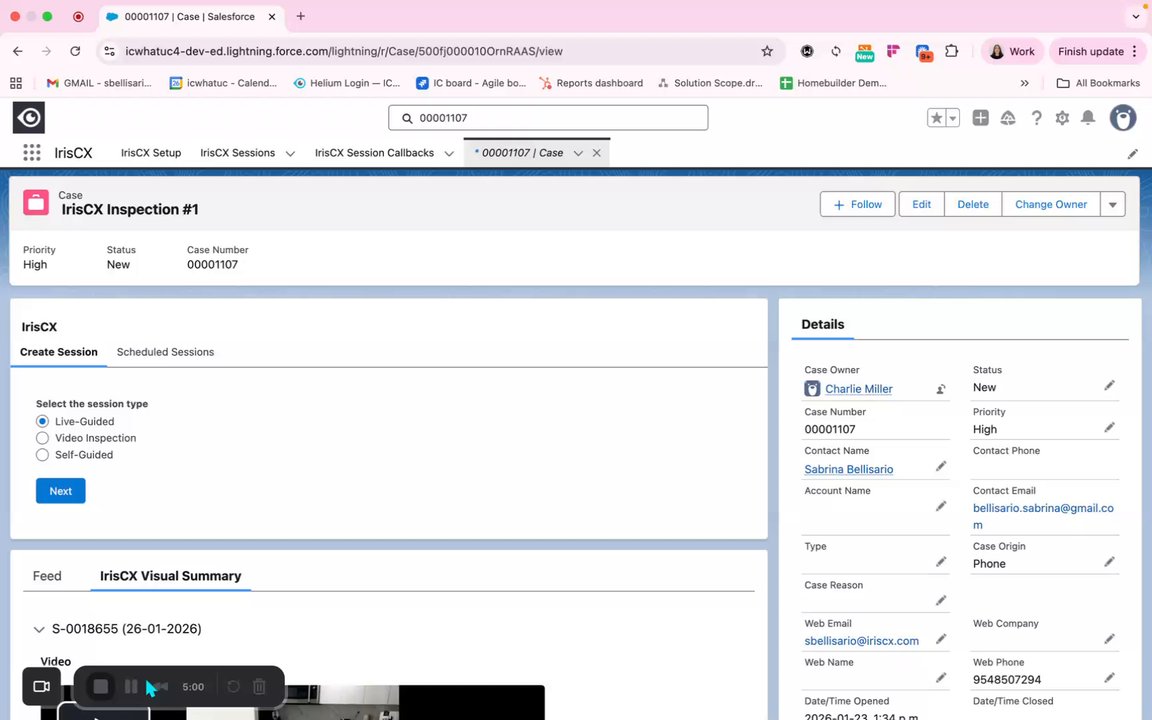The height and width of the screenshot is (720, 1152).
Task: Reload the browser page
Action: (75, 51)
